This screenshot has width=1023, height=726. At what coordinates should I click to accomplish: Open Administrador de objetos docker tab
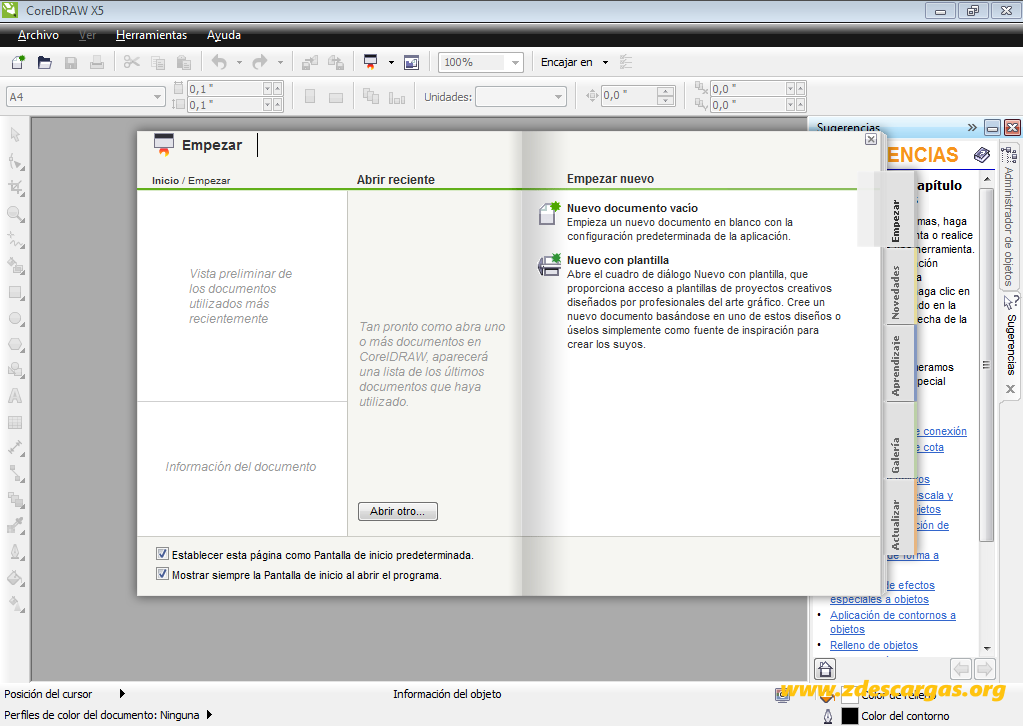click(x=1009, y=215)
